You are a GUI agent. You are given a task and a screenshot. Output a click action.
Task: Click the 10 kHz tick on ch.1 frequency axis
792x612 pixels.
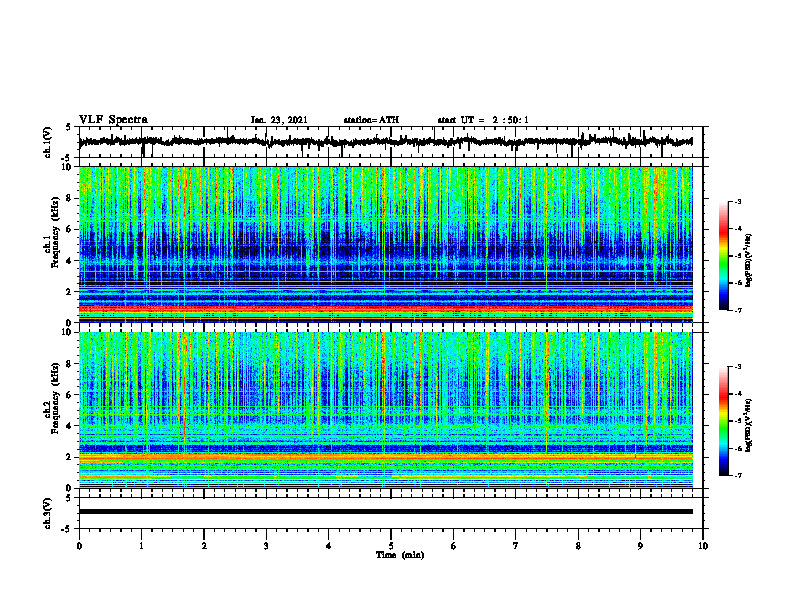click(x=68, y=167)
